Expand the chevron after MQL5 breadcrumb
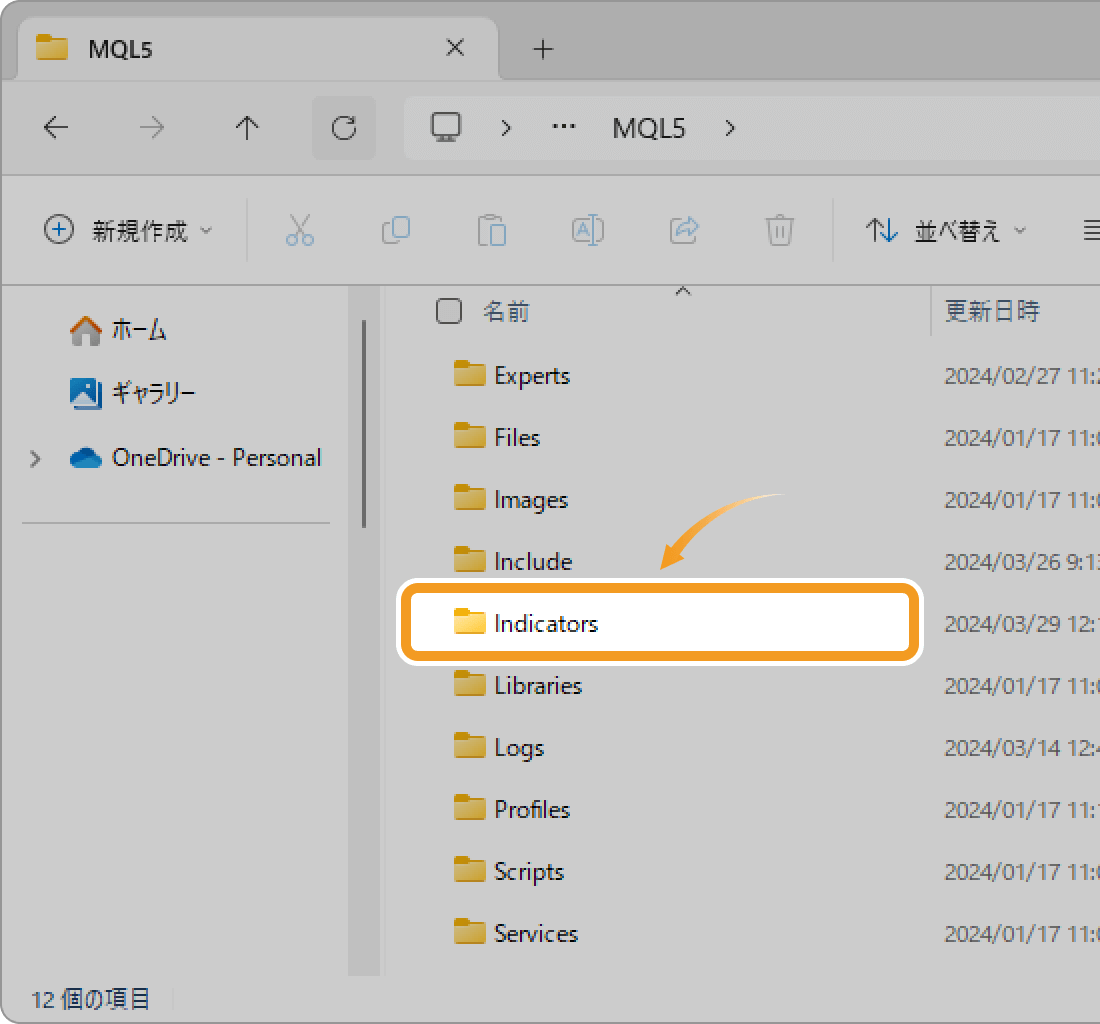Image resolution: width=1100 pixels, height=1024 pixels. click(730, 128)
